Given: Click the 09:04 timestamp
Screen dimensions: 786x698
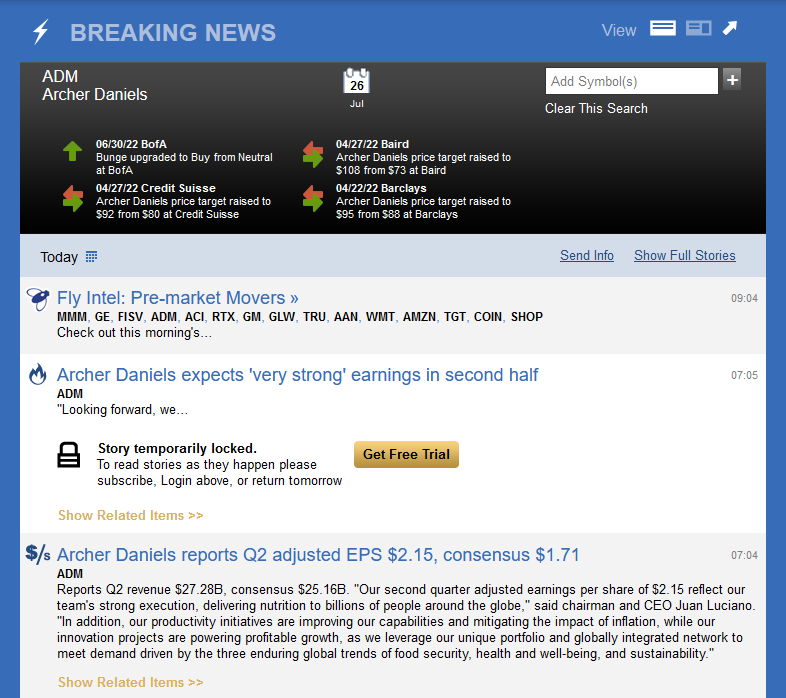Looking at the screenshot, I should [x=744, y=298].
